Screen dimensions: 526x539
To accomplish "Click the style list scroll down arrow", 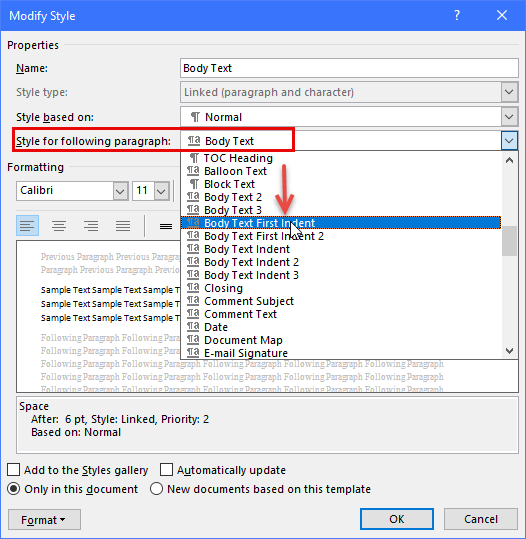I will tap(509, 351).
